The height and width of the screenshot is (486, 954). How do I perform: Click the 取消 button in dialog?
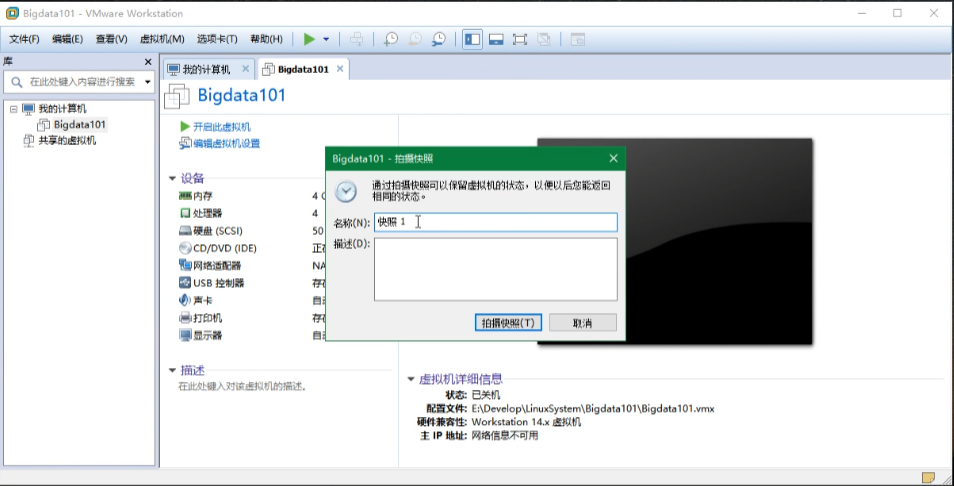point(583,323)
